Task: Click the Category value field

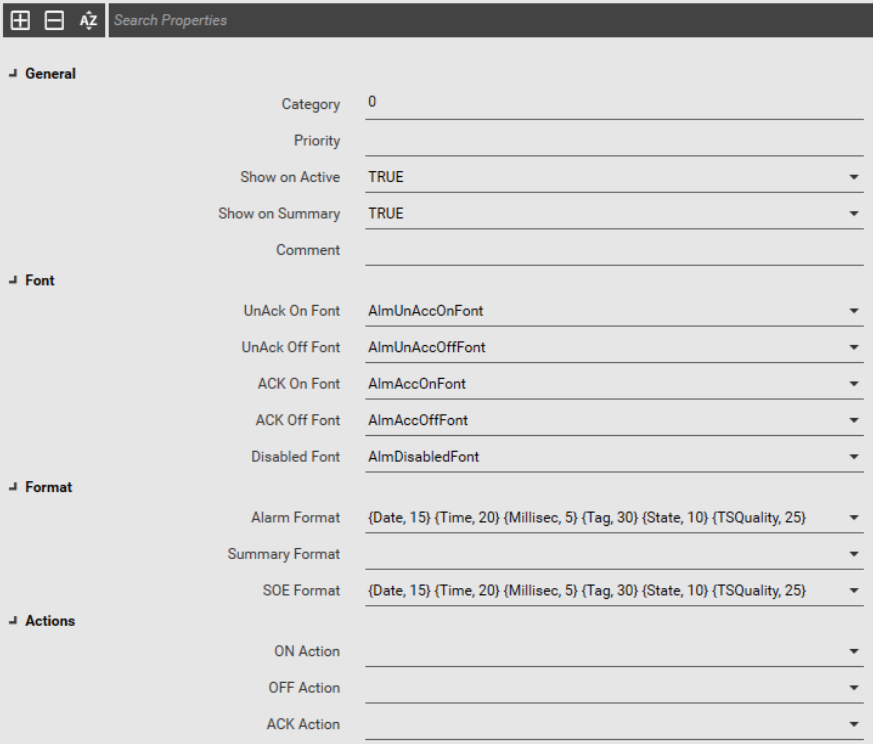Action: pos(614,103)
